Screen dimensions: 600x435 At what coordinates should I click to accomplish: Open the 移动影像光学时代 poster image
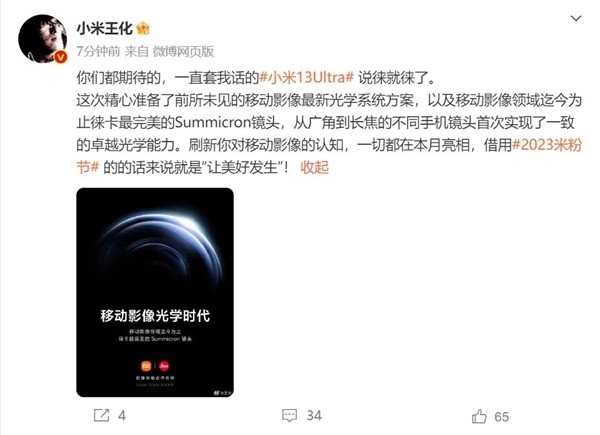point(155,292)
